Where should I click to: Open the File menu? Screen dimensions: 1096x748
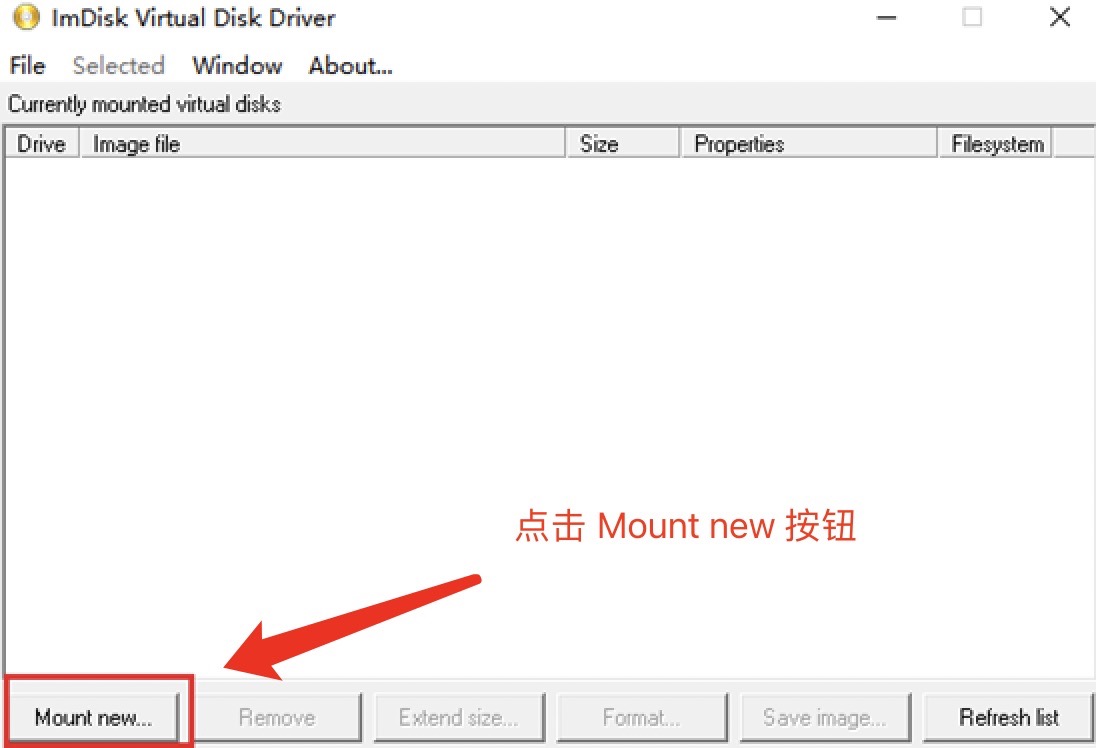pos(27,66)
